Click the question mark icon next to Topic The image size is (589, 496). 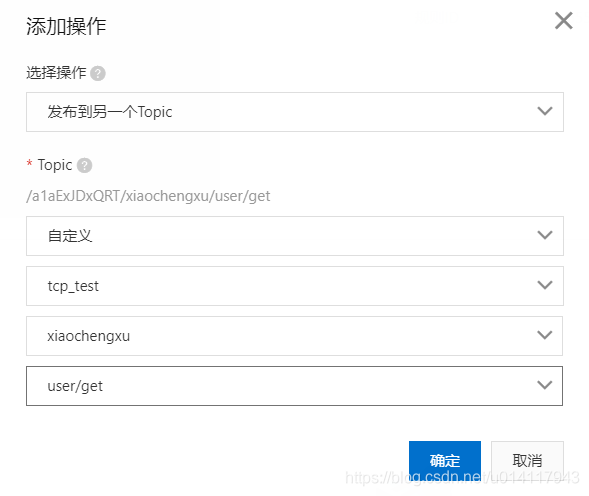(85, 165)
